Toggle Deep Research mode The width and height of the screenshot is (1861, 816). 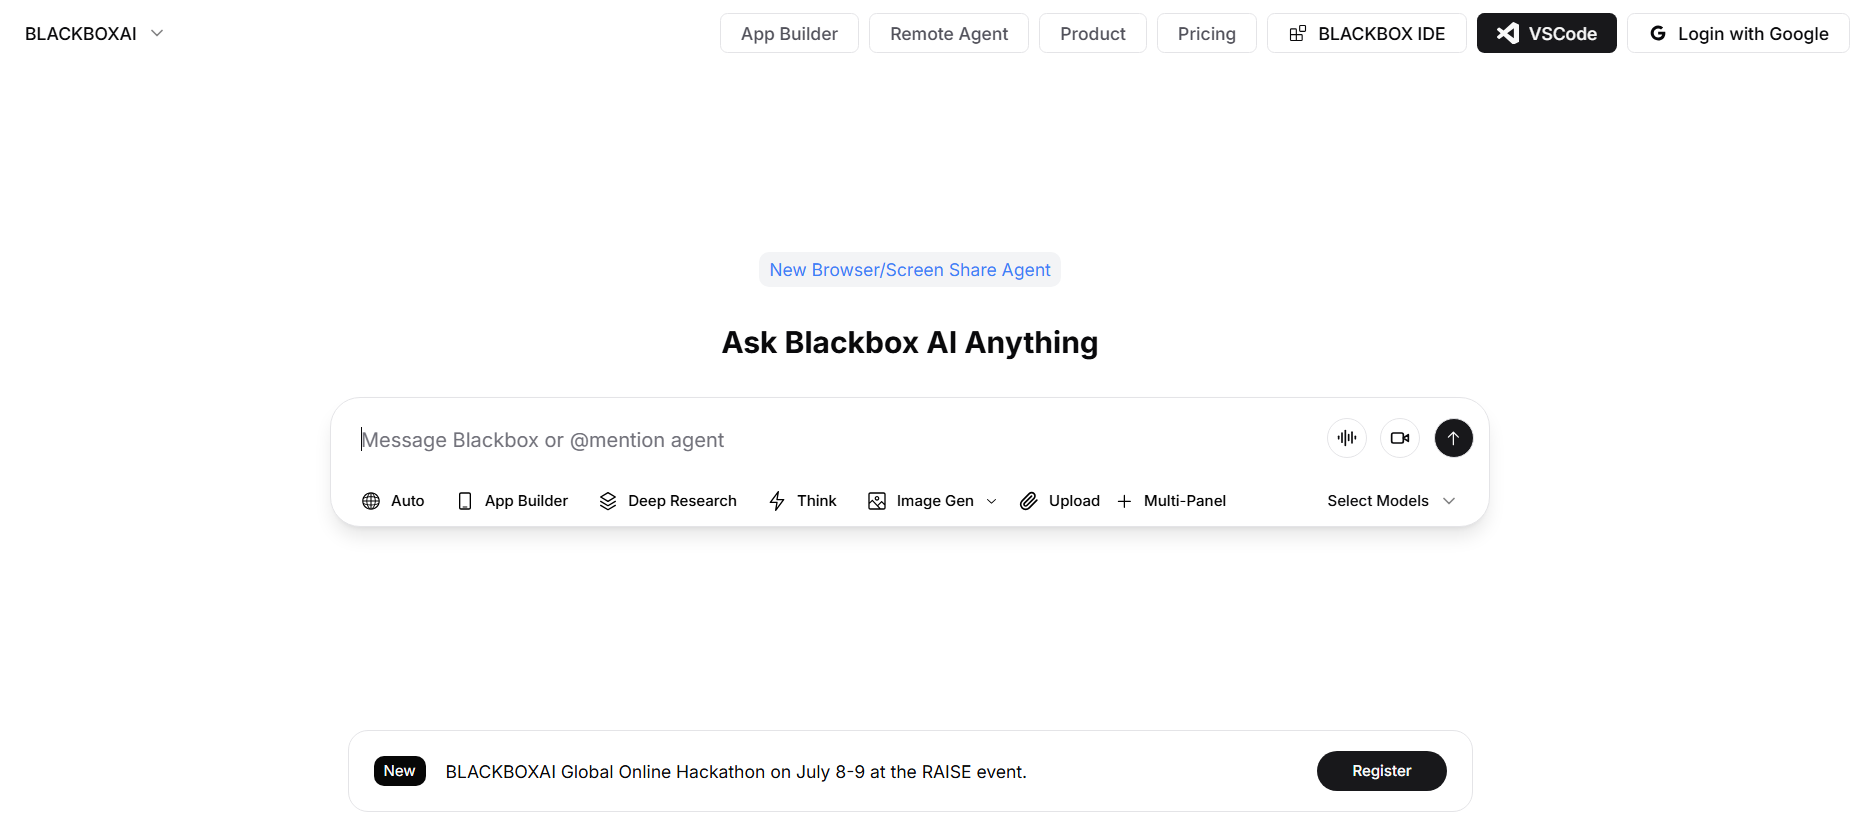pos(668,501)
